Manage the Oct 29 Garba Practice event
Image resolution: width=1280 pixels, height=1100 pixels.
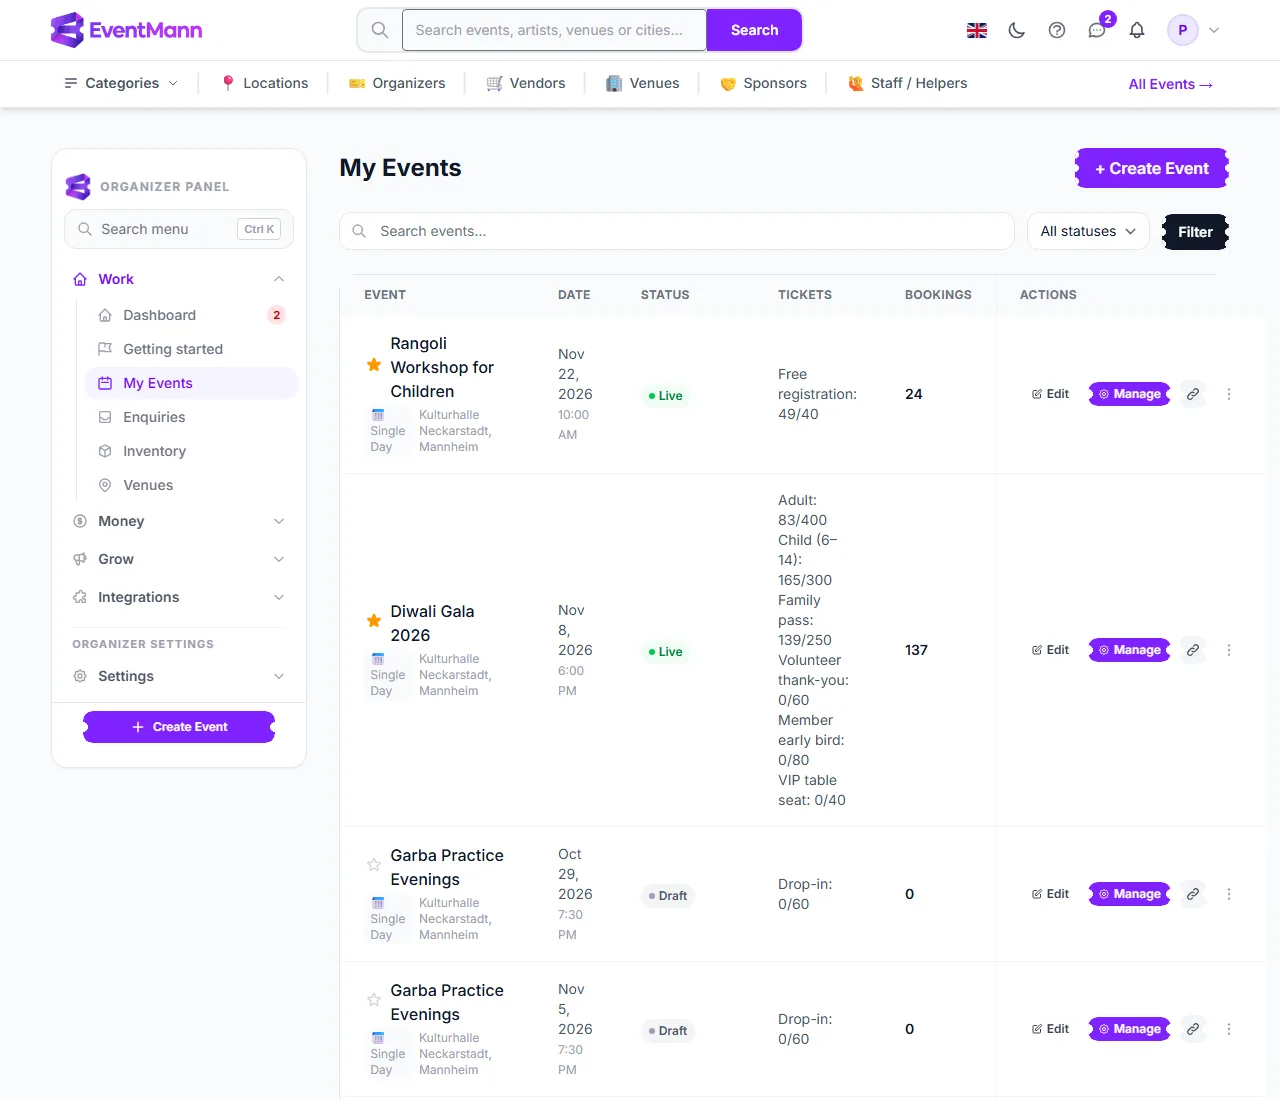tap(1130, 894)
